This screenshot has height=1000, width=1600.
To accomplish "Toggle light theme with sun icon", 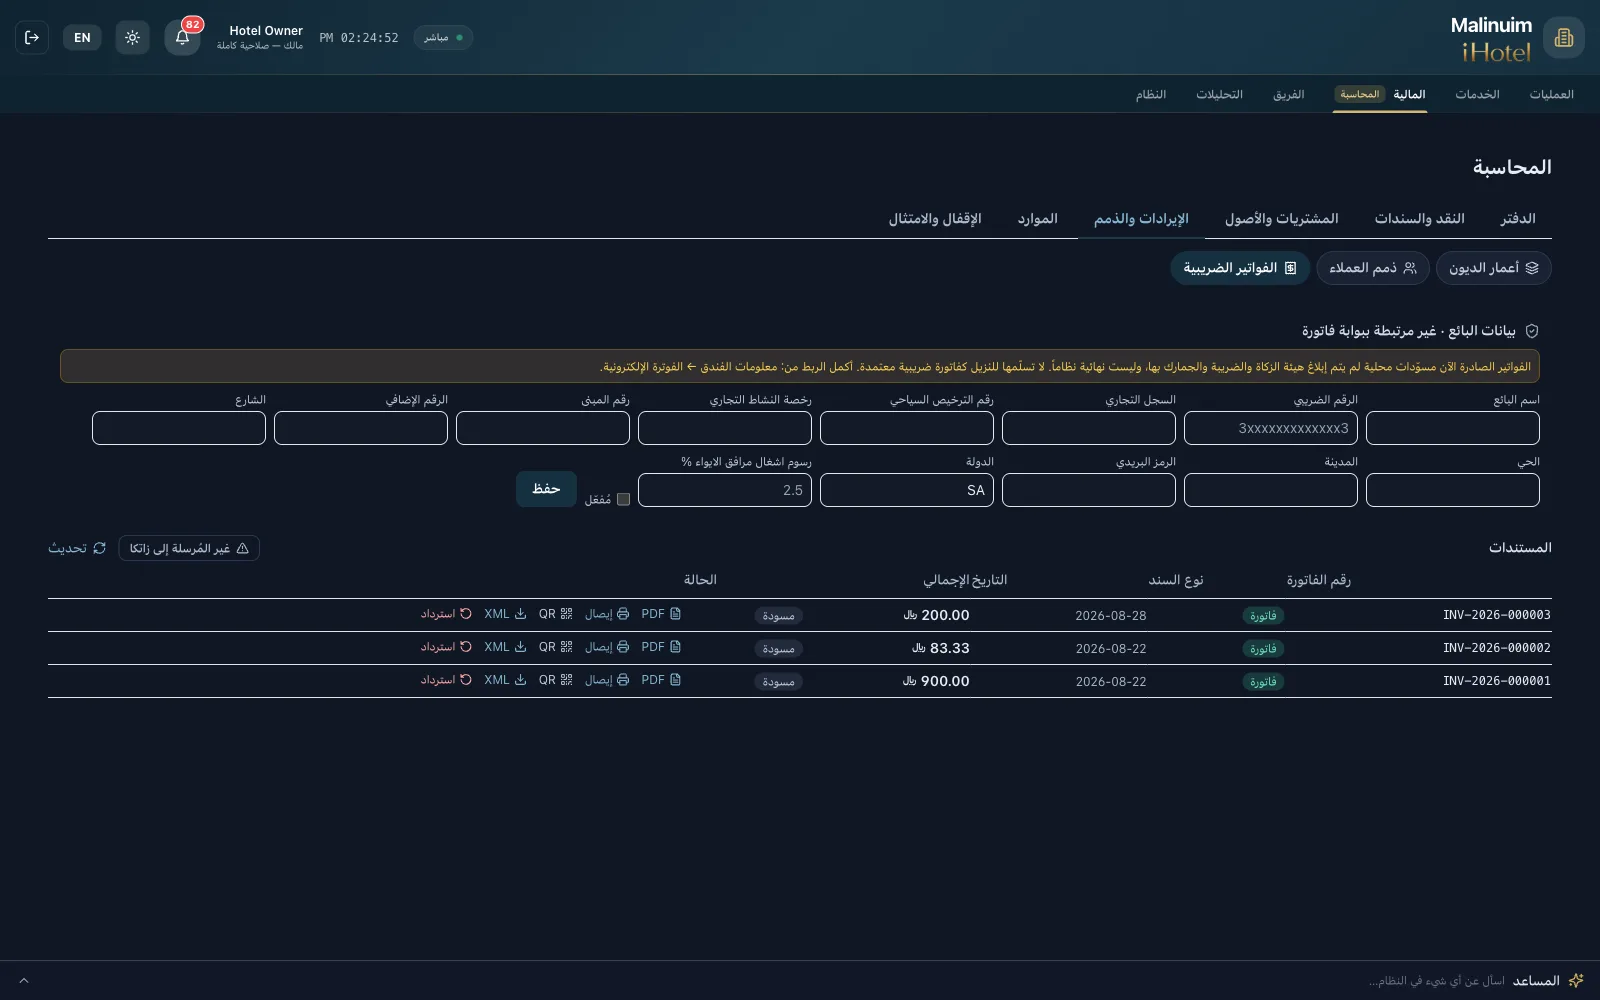I will click(x=132, y=38).
